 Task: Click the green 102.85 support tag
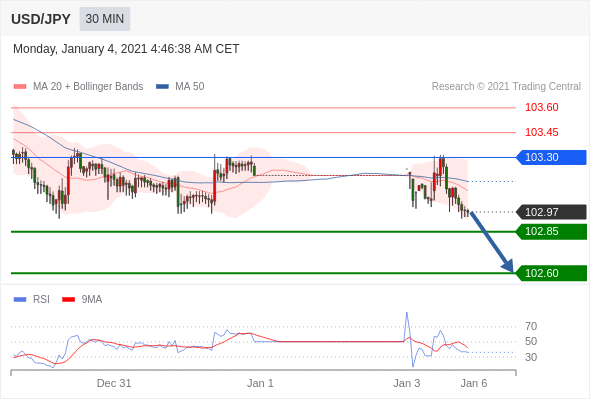click(x=551, y=231)
